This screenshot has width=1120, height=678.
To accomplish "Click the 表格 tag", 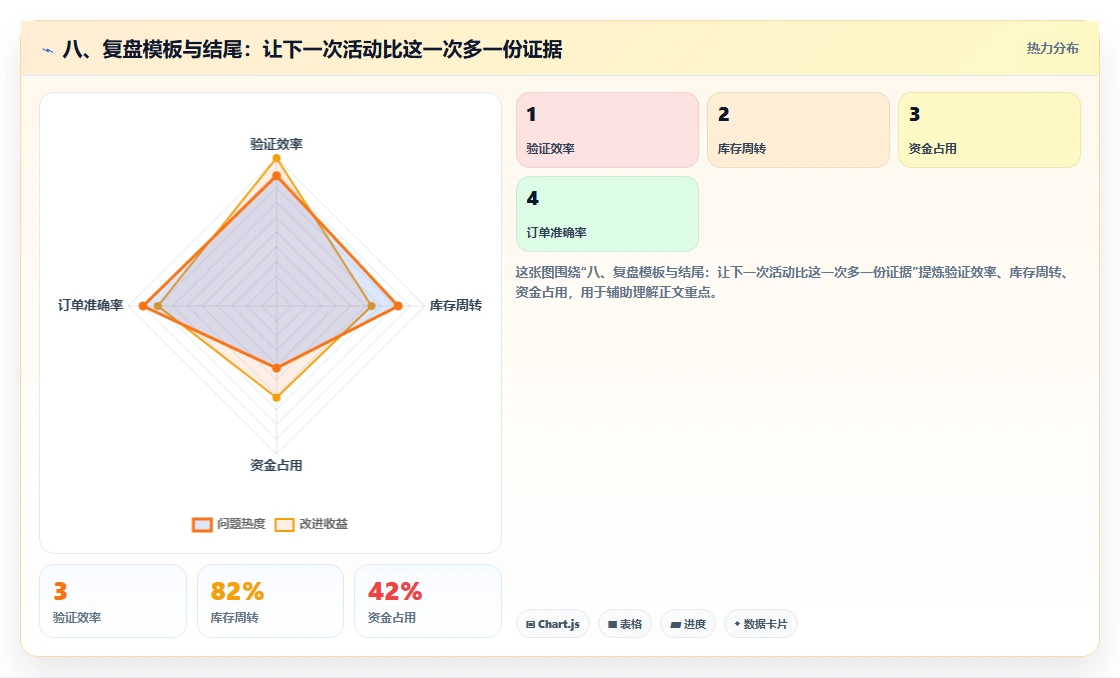I will coord(625,624).
